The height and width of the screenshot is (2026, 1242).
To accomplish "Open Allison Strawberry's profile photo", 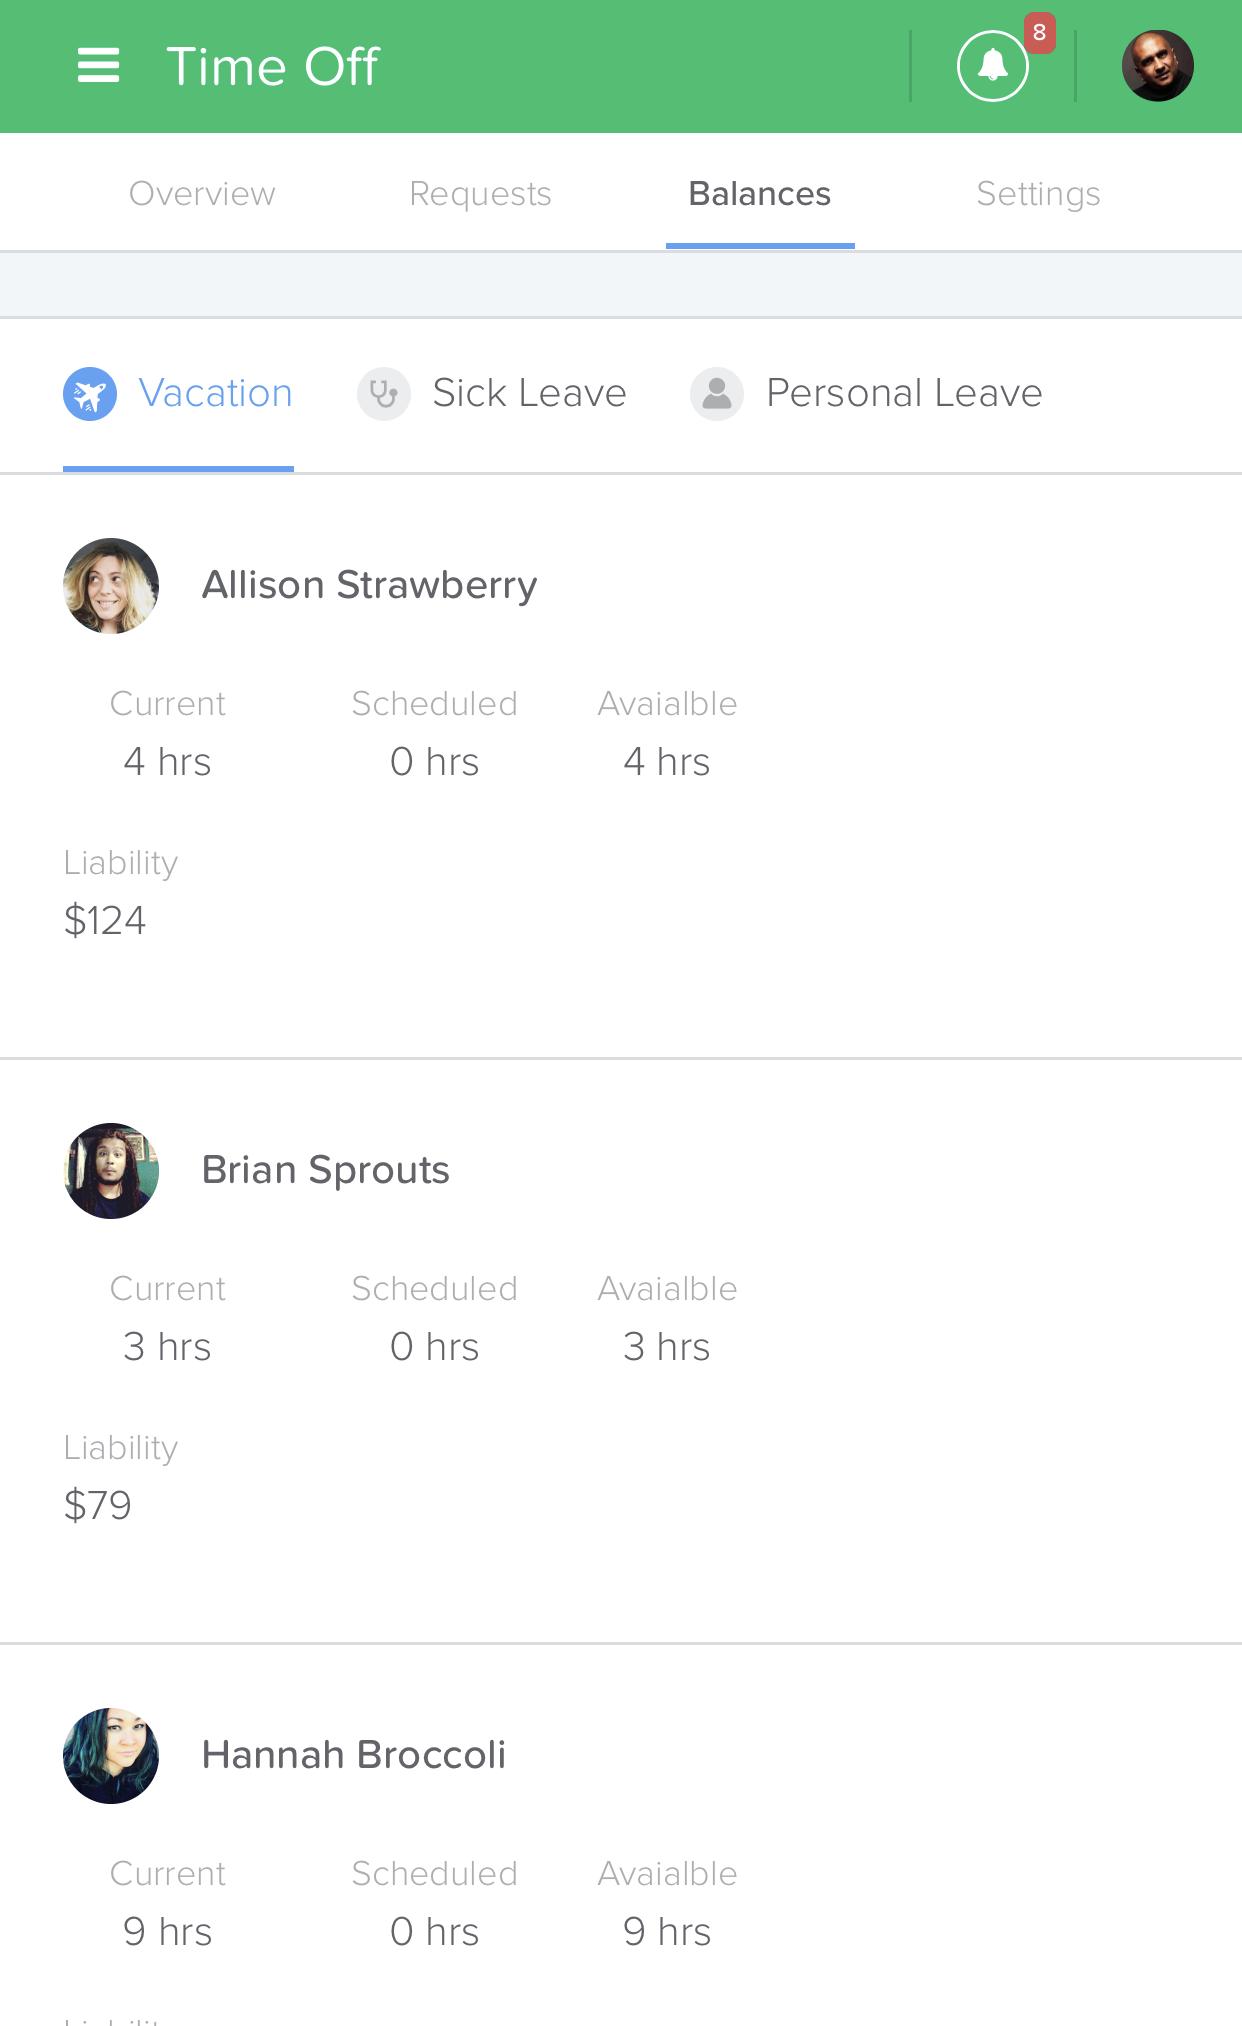I will [111, 586].
